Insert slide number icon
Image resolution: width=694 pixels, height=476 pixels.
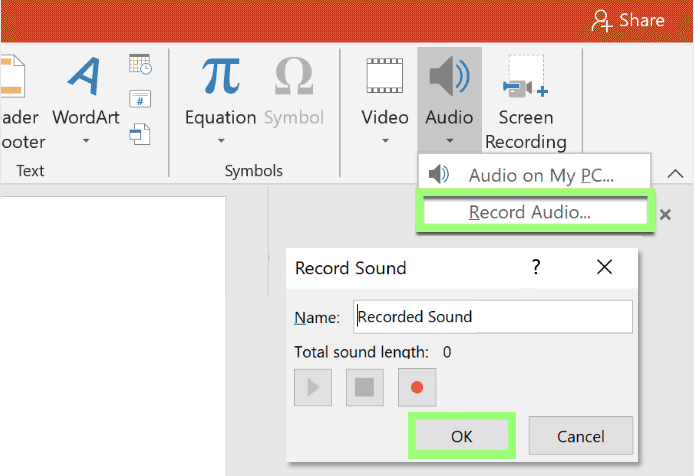tap(140, 99)
